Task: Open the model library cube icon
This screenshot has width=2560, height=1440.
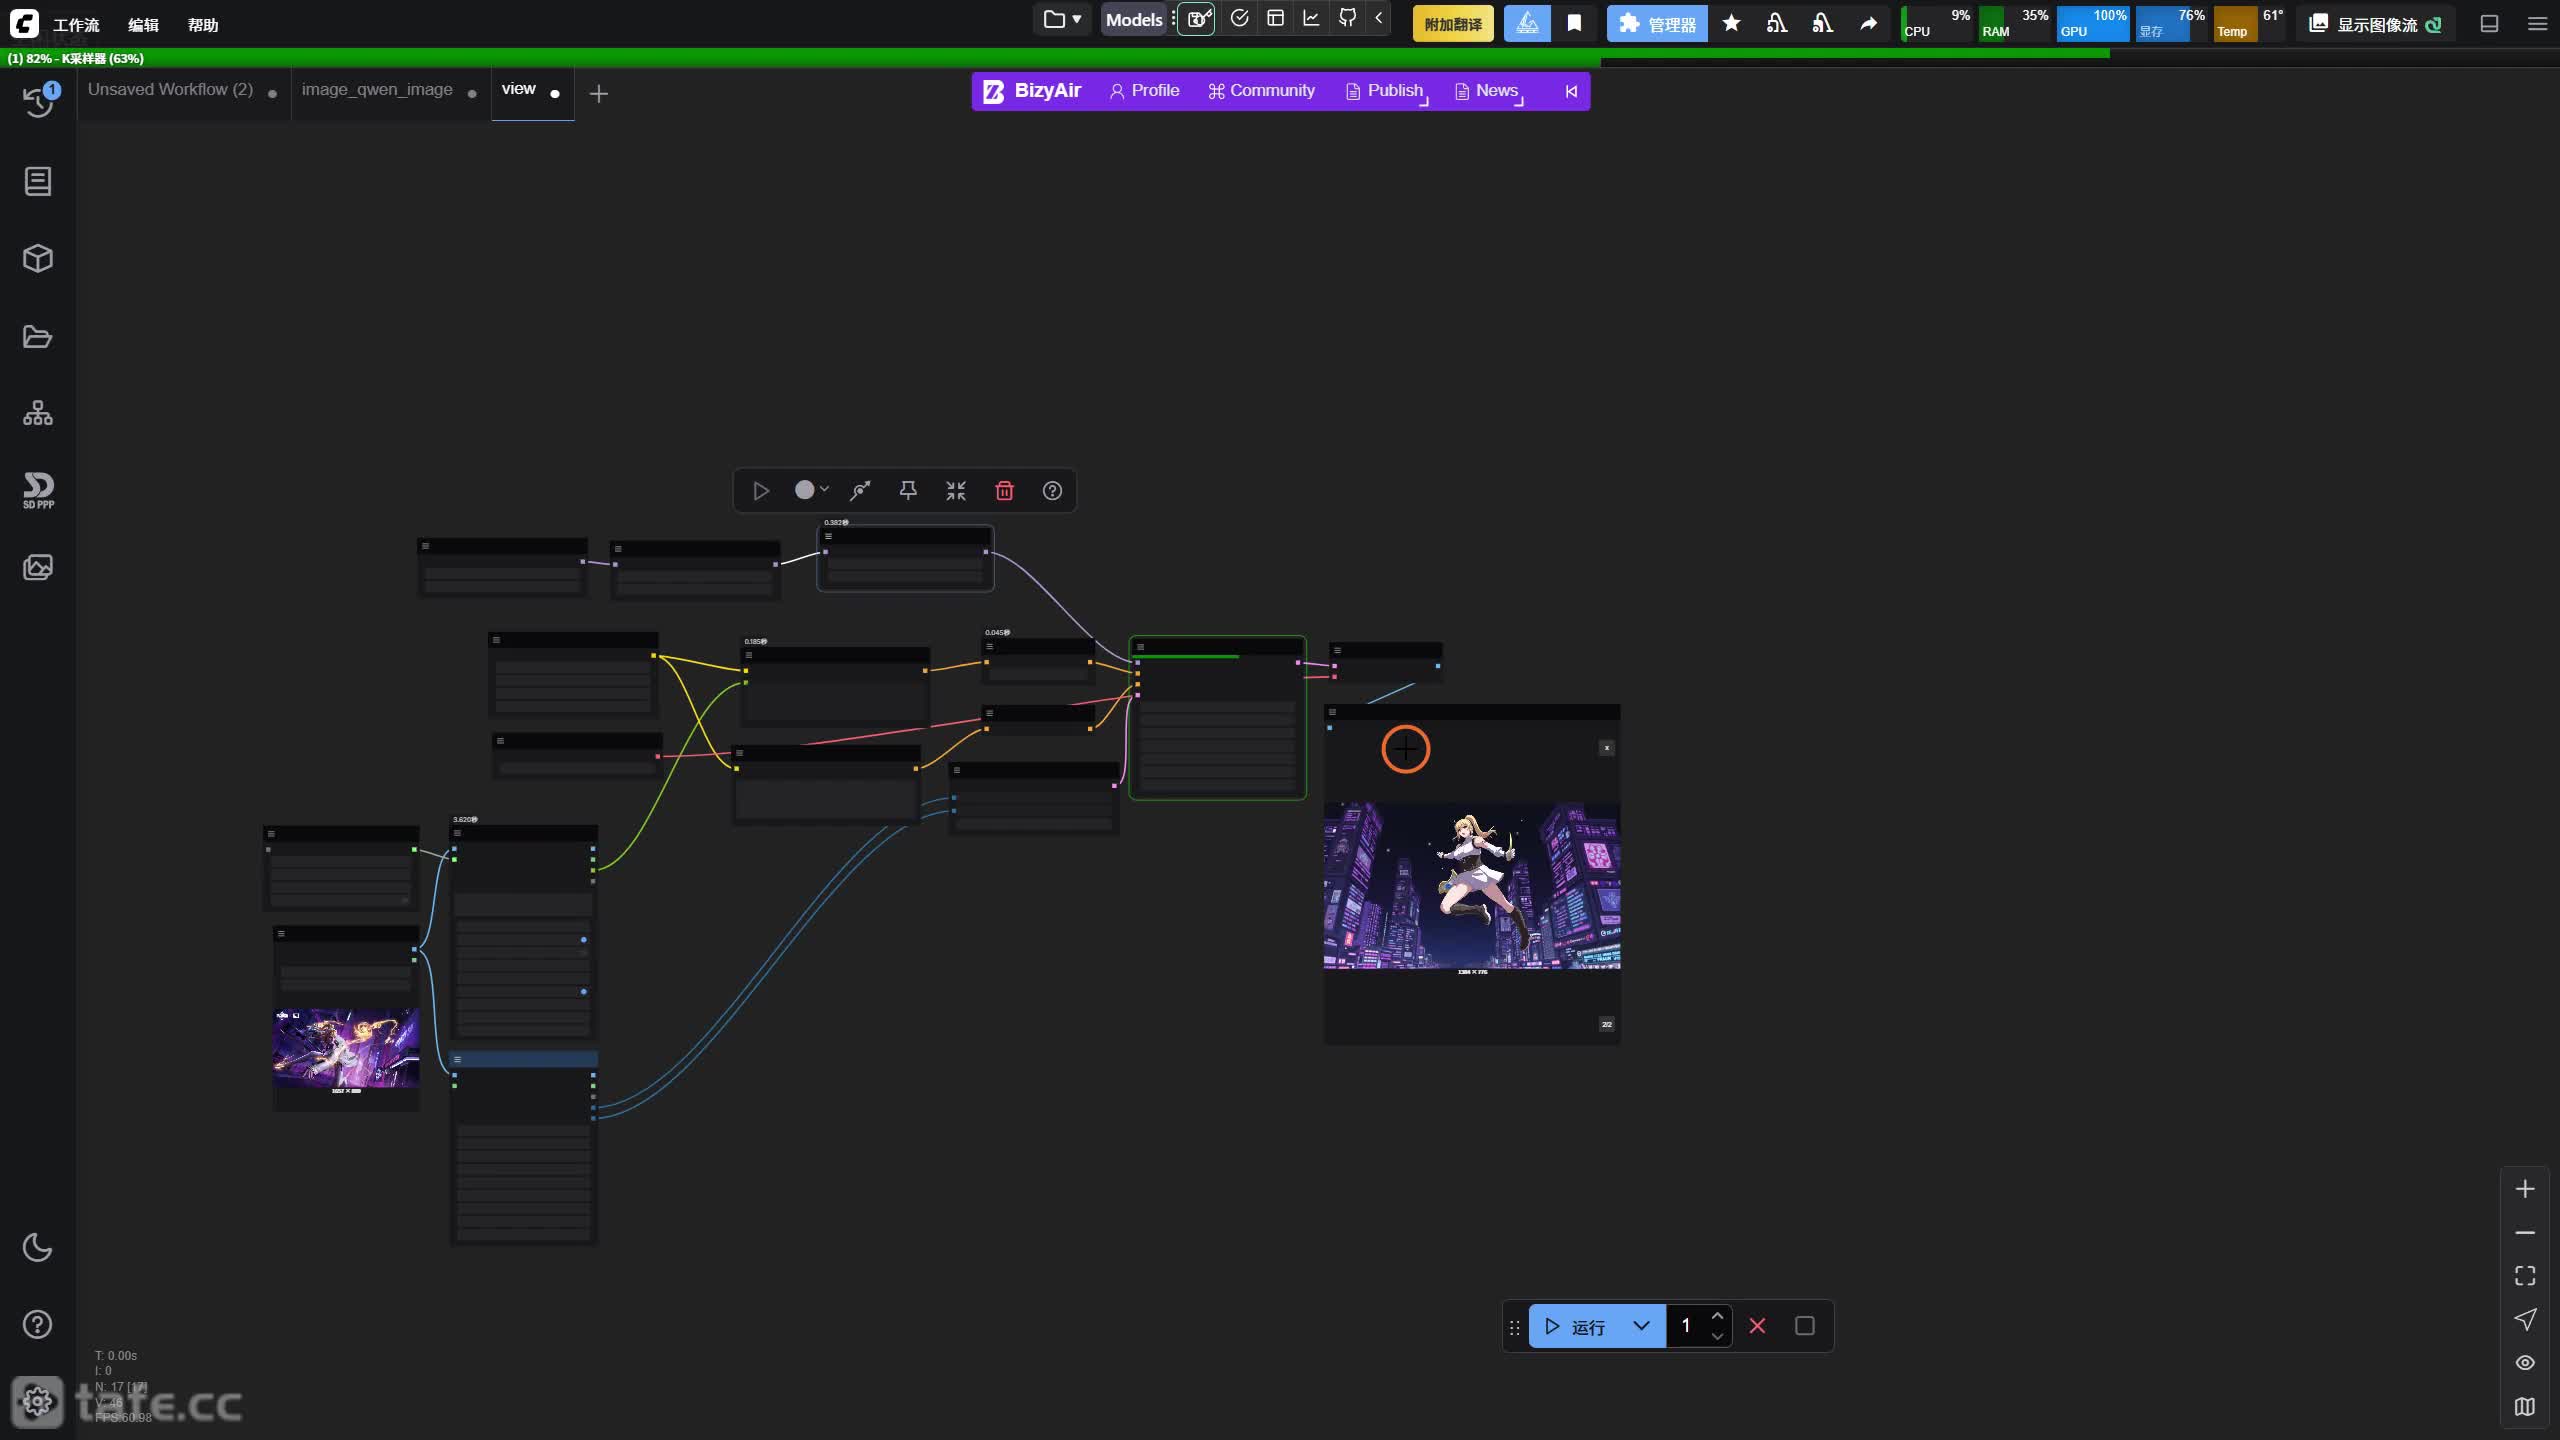Action: [38, 258]
